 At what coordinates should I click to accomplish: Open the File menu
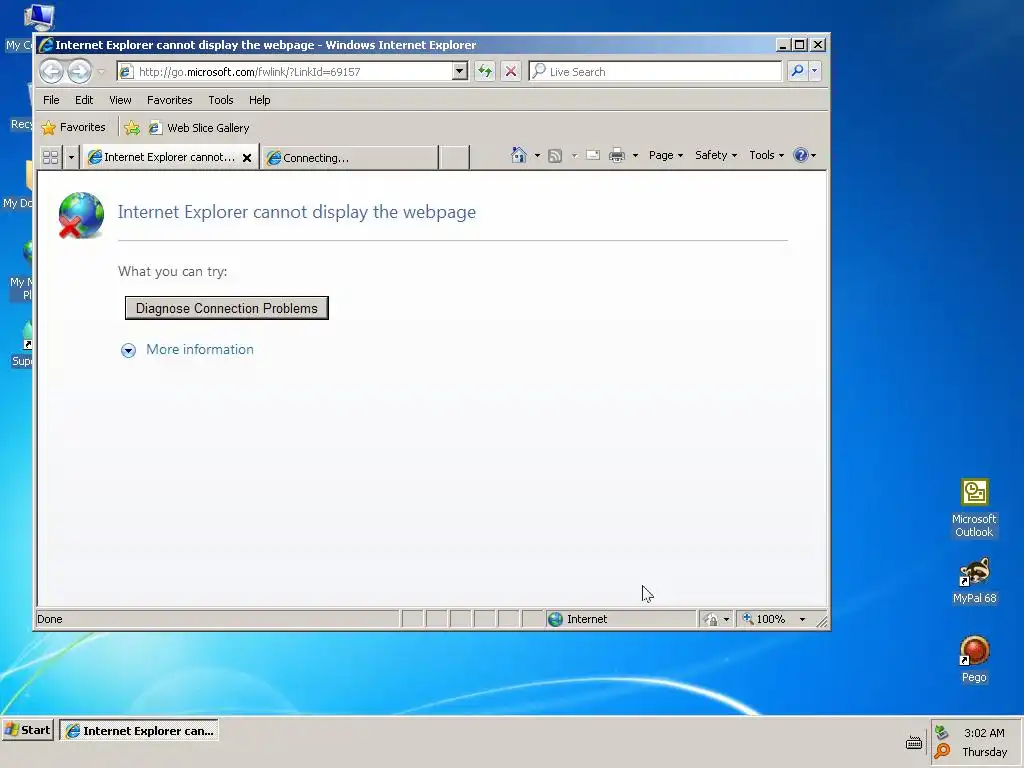(x=51, y=100)
